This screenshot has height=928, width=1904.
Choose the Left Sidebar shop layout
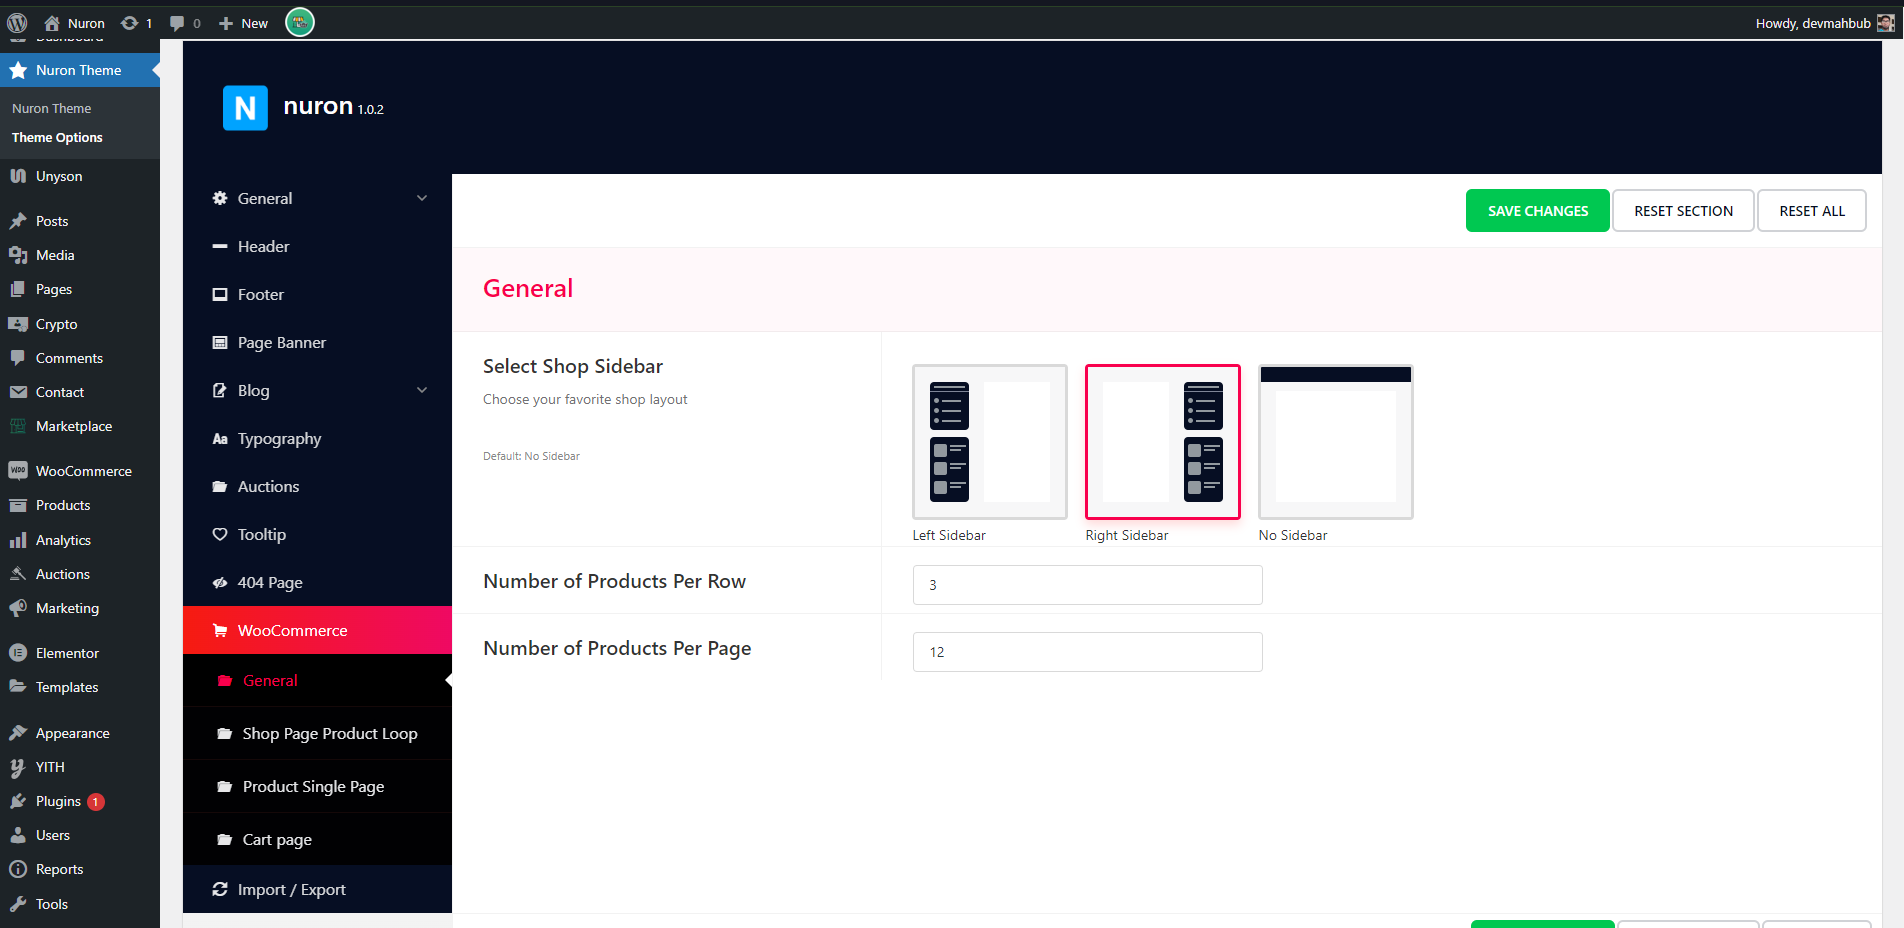(990, 442)
